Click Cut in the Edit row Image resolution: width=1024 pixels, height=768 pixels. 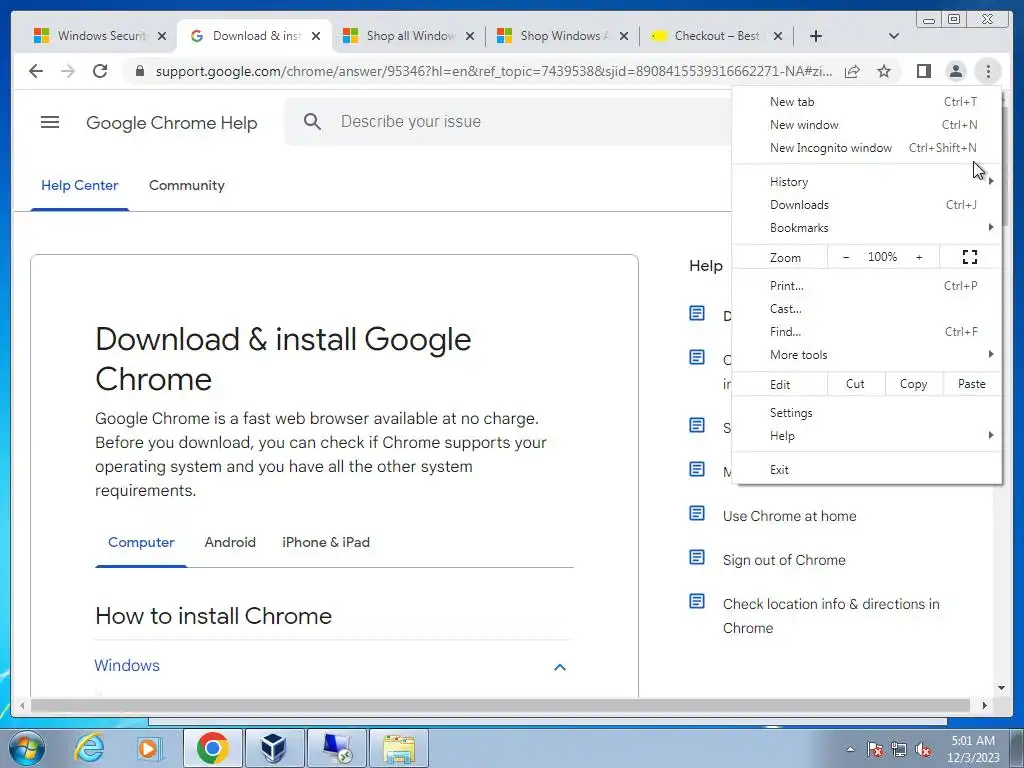pyautogui.click(x=856, y=384)
